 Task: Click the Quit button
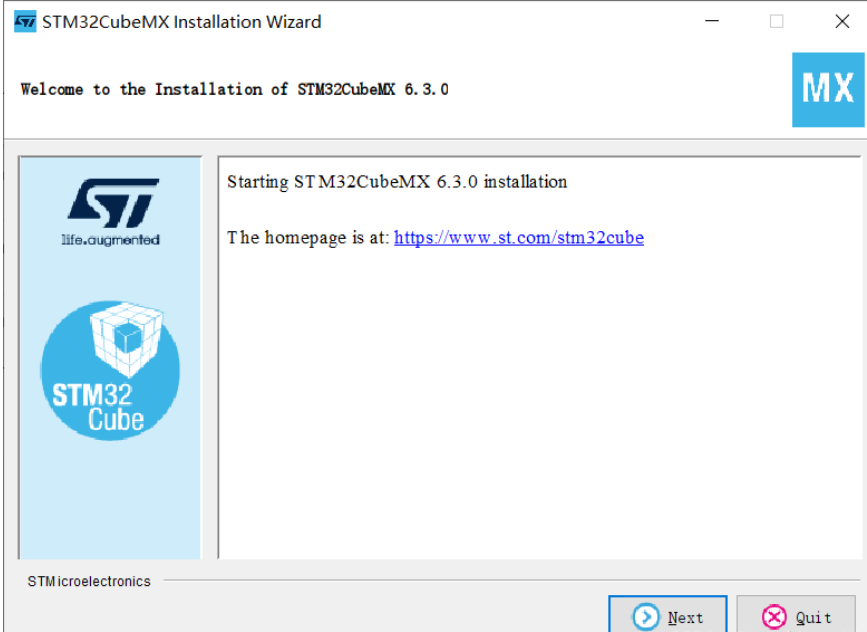coord(796,615)
